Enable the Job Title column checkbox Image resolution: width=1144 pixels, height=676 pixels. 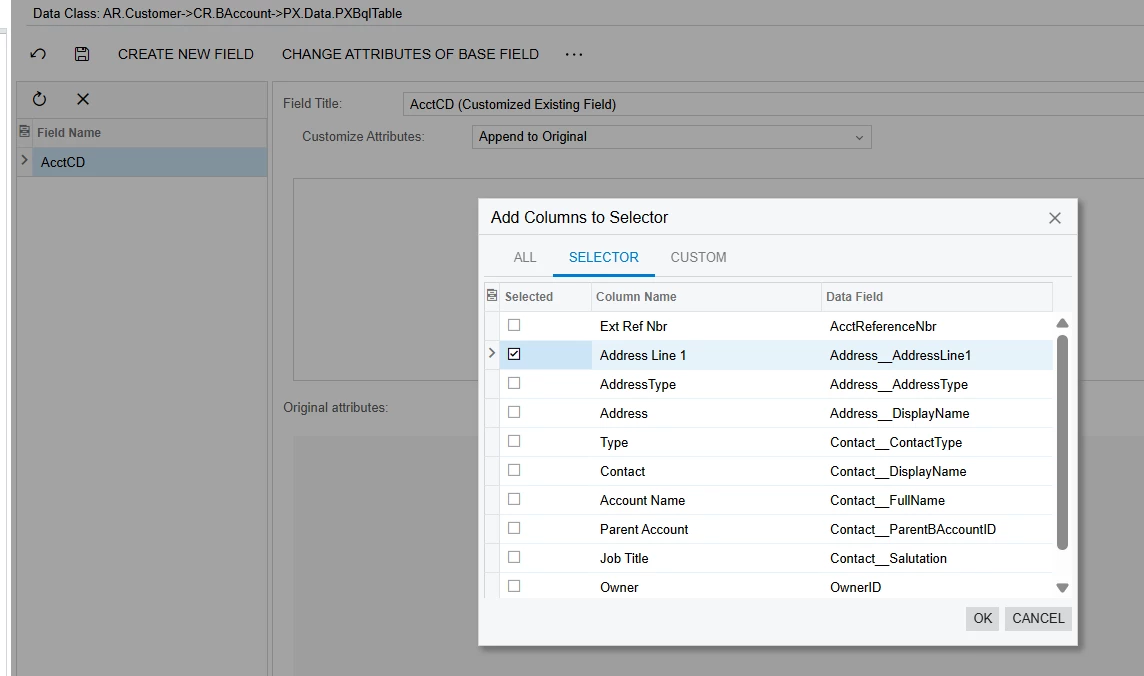pyautogui.click(x=514, y=557)
